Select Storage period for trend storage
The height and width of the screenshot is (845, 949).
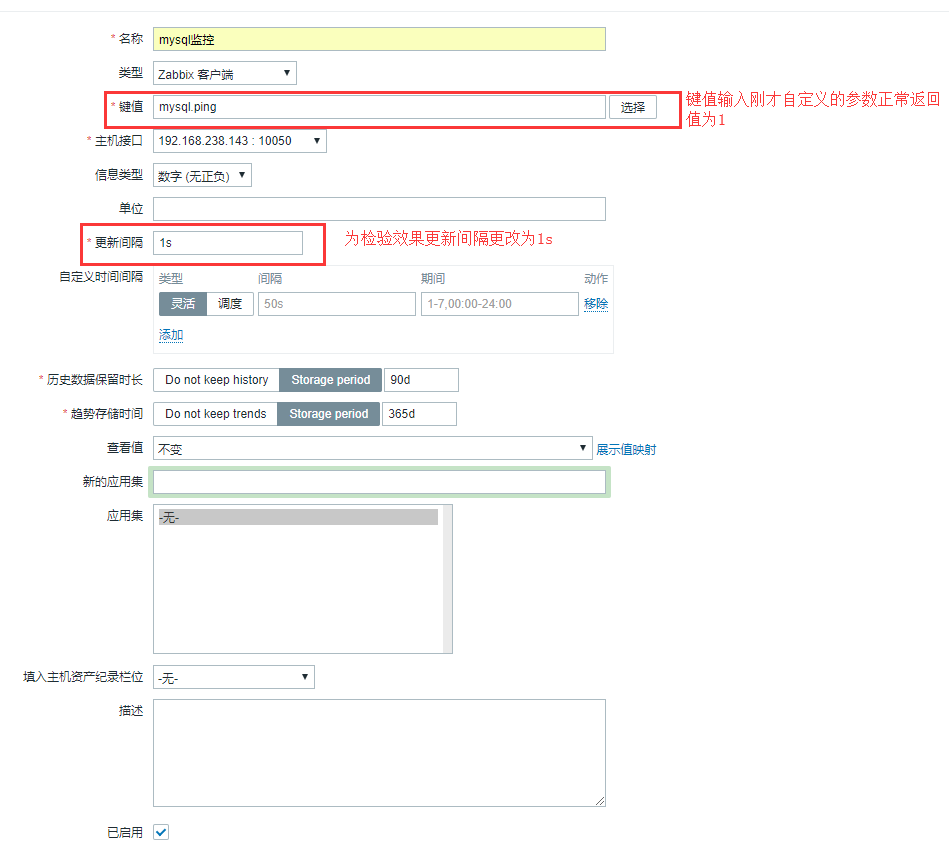pyautogui.click(x=329, y=414)
